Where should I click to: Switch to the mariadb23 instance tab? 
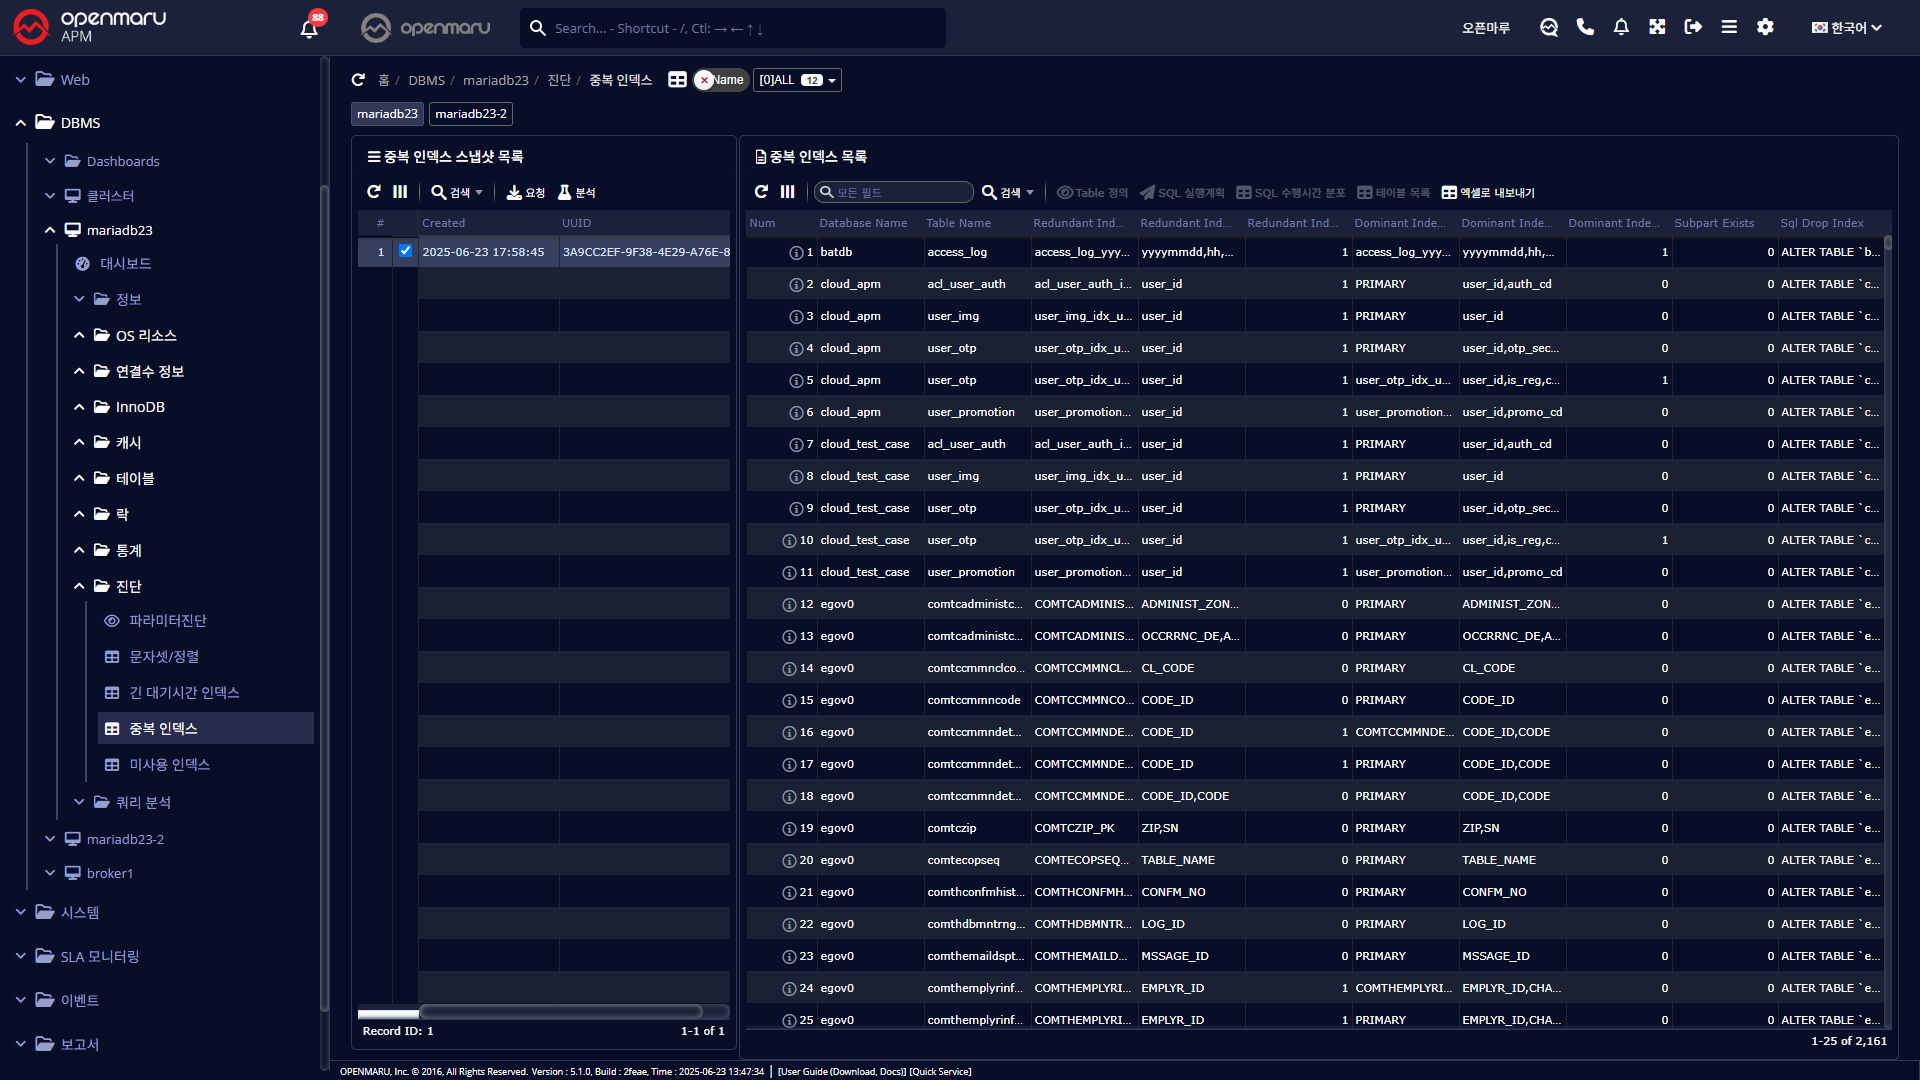[387, 114]
